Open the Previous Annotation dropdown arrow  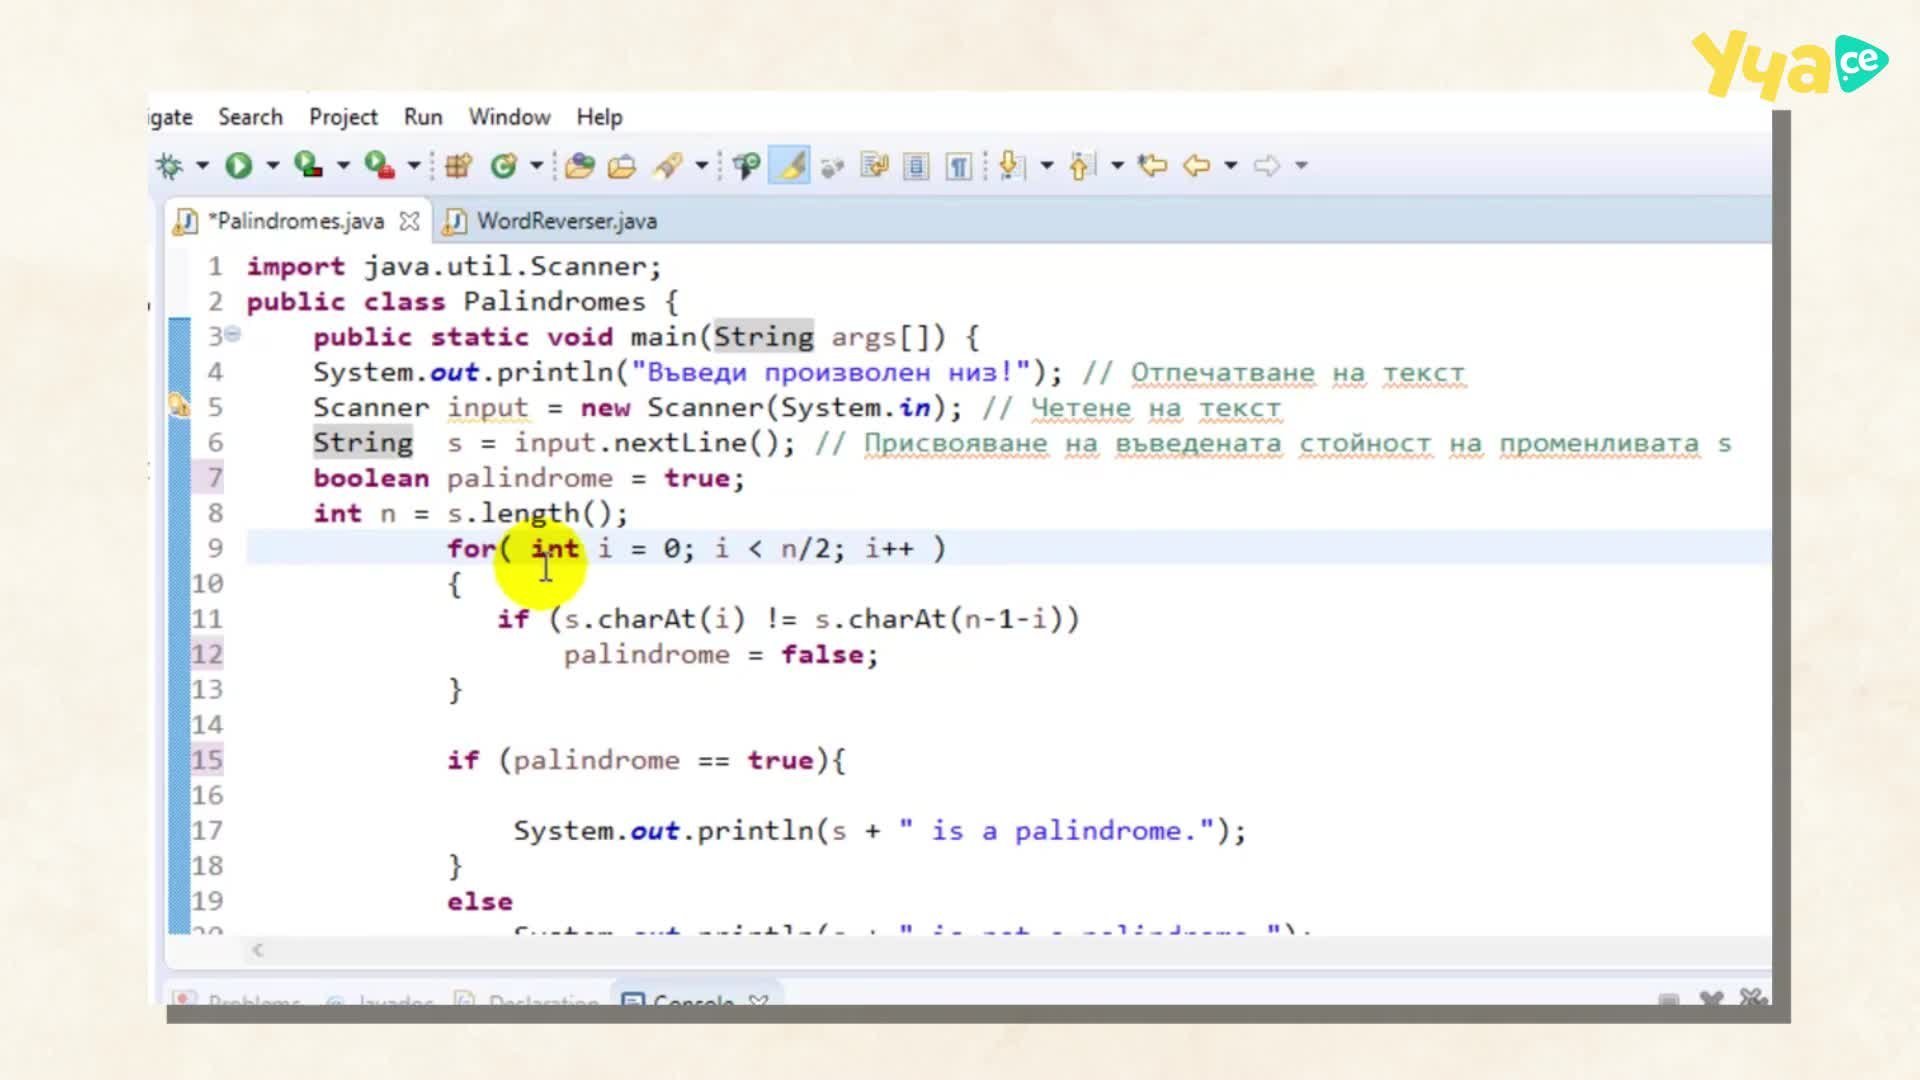click(x=1117, y=165)
